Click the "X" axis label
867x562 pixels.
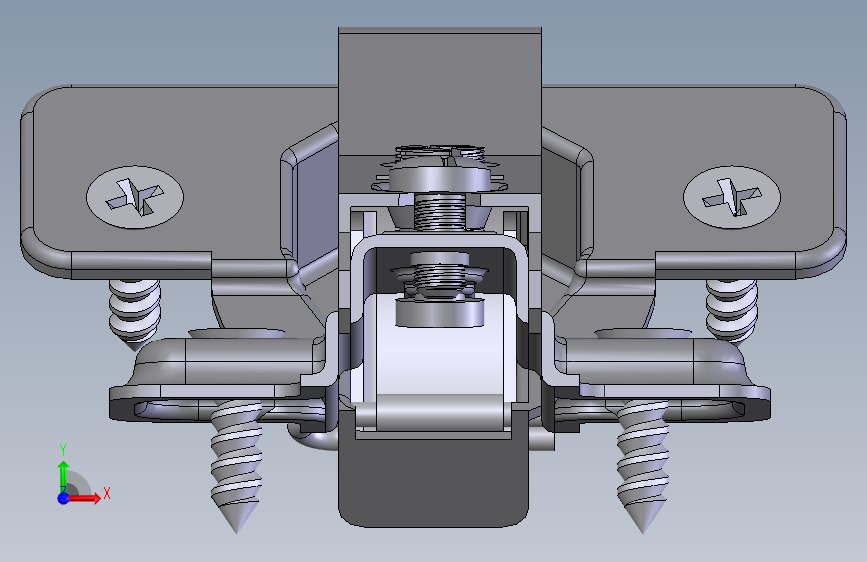[107, 493]
